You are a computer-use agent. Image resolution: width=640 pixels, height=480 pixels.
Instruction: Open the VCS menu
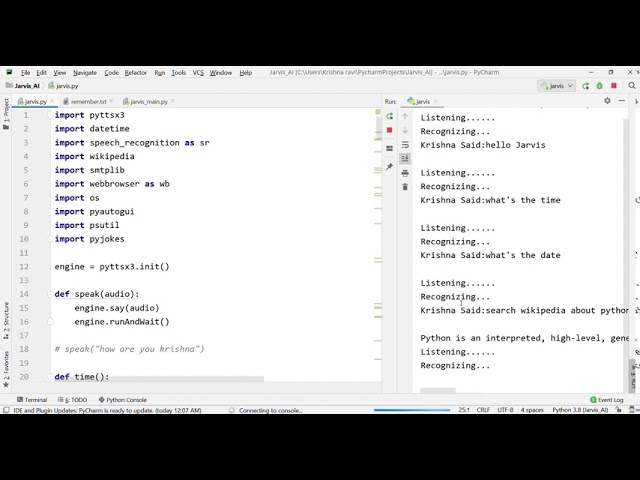pyautogui.click(x=198, y=73)
